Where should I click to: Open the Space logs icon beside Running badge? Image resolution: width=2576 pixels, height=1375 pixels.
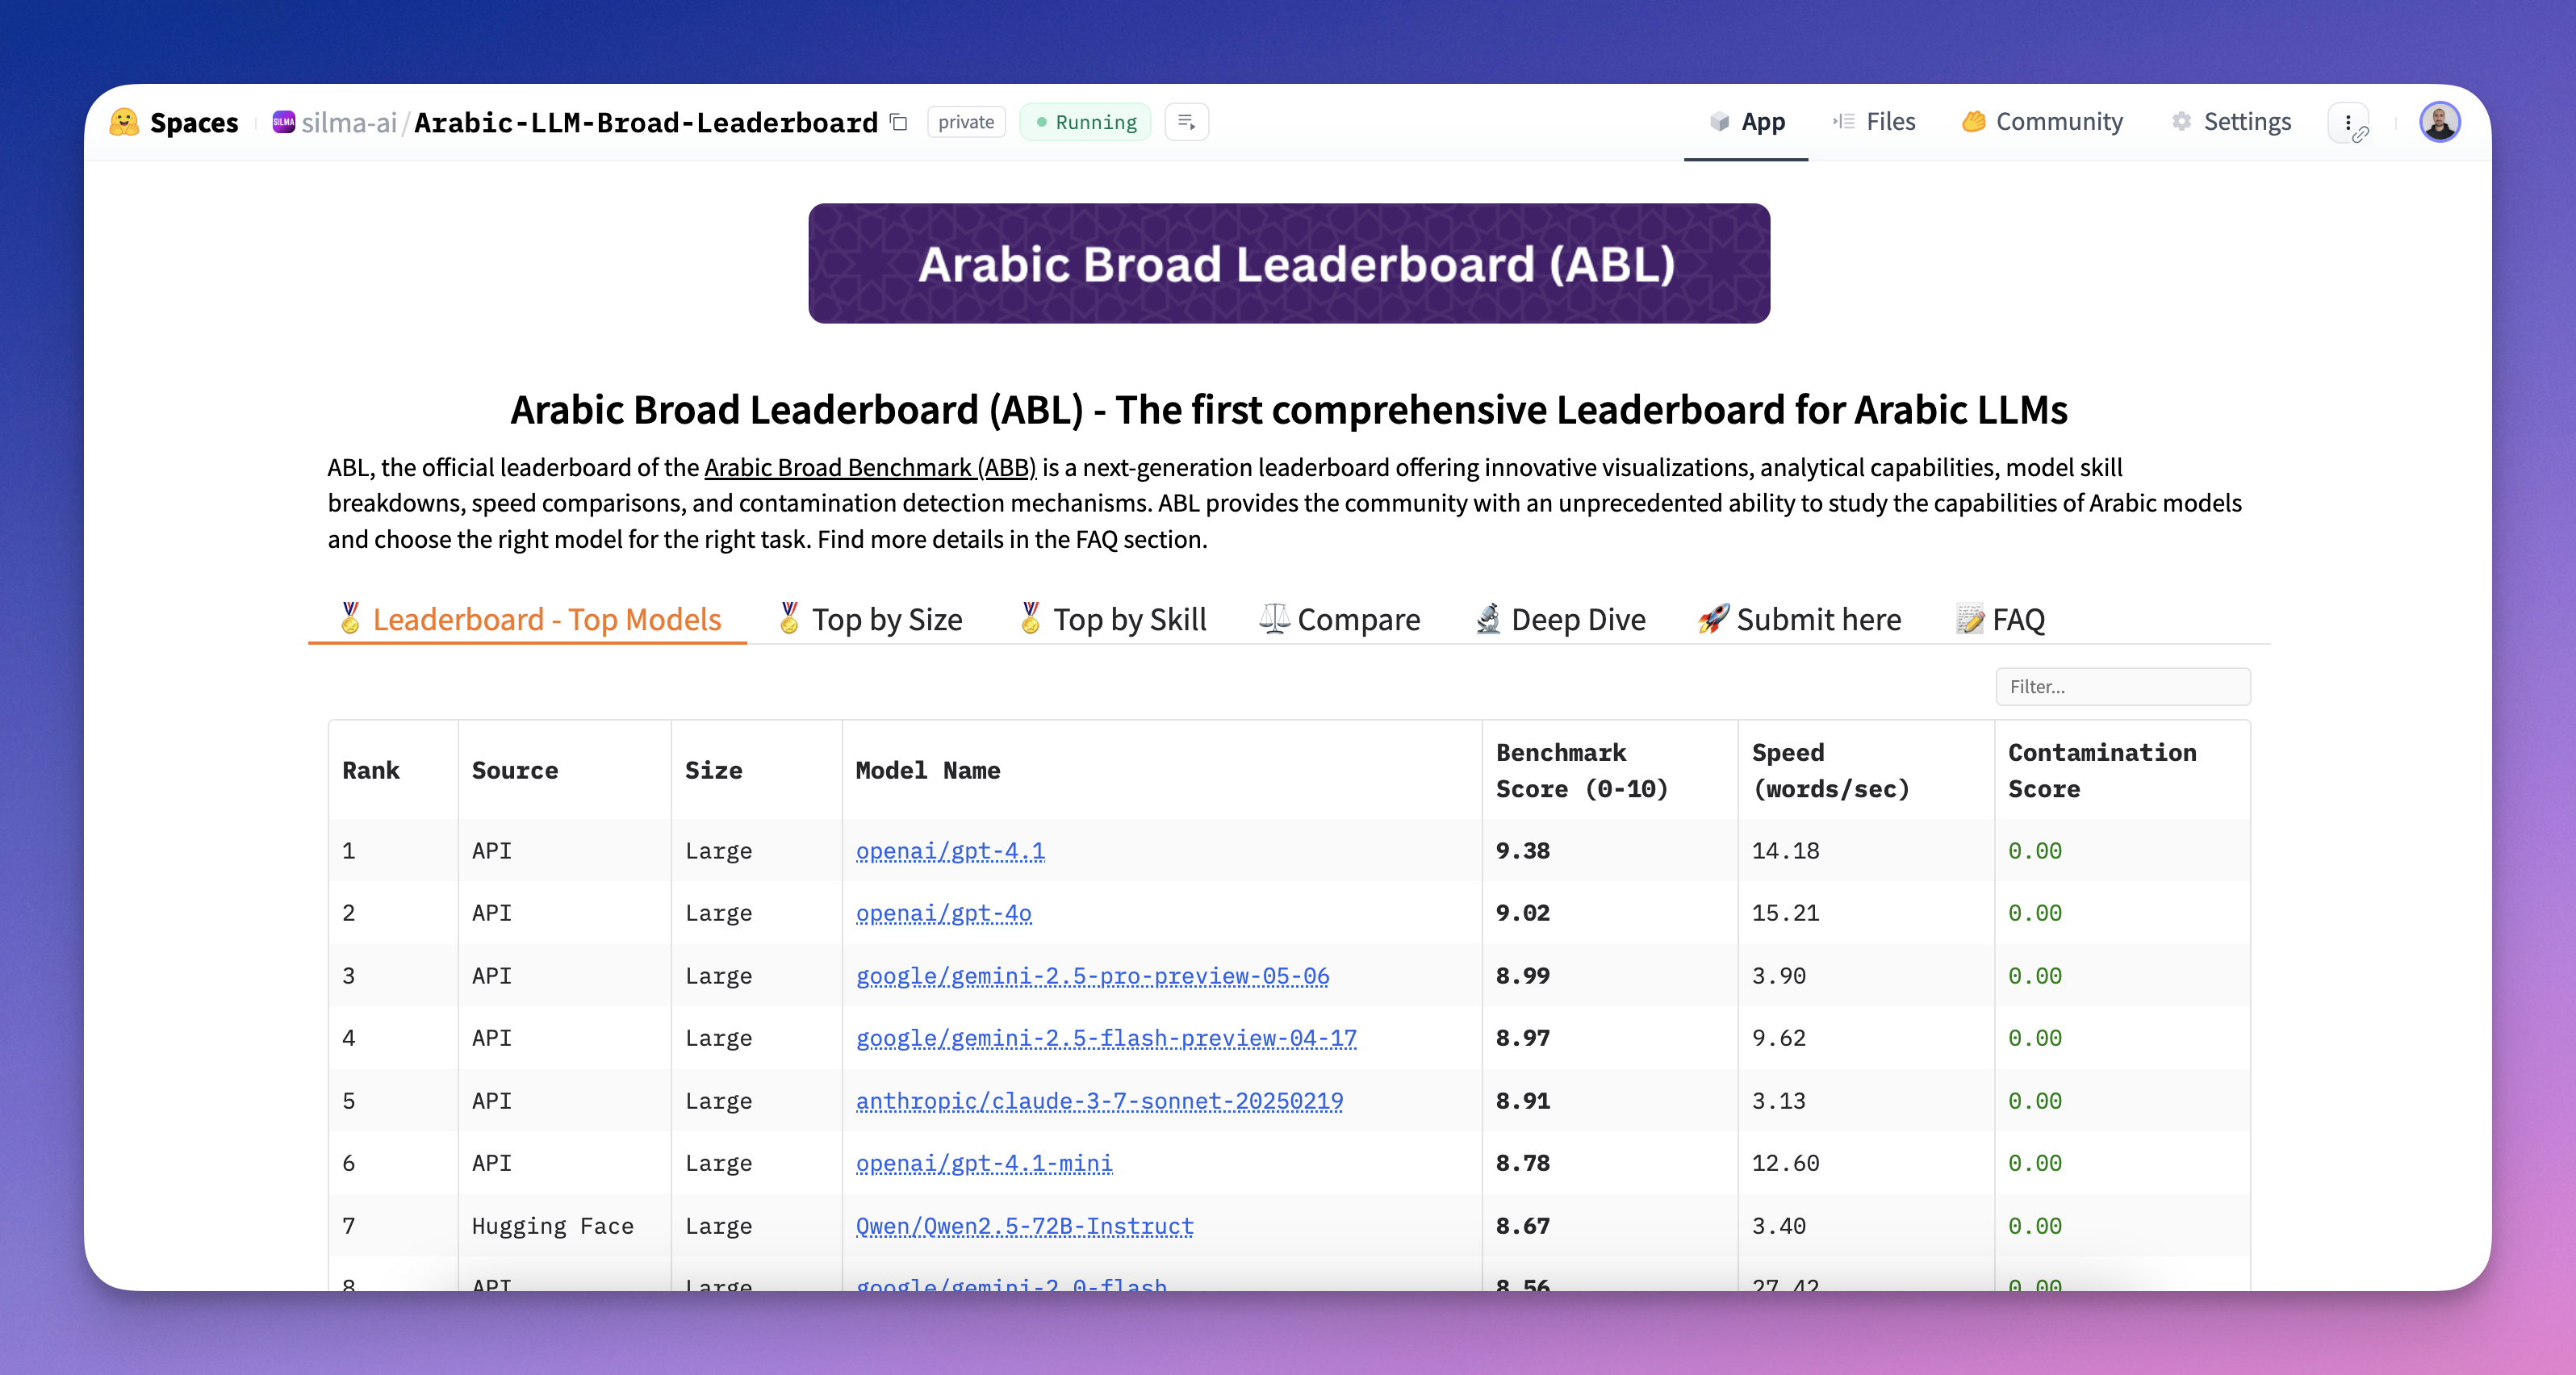pyautogui.click(x=1186, y=121)
